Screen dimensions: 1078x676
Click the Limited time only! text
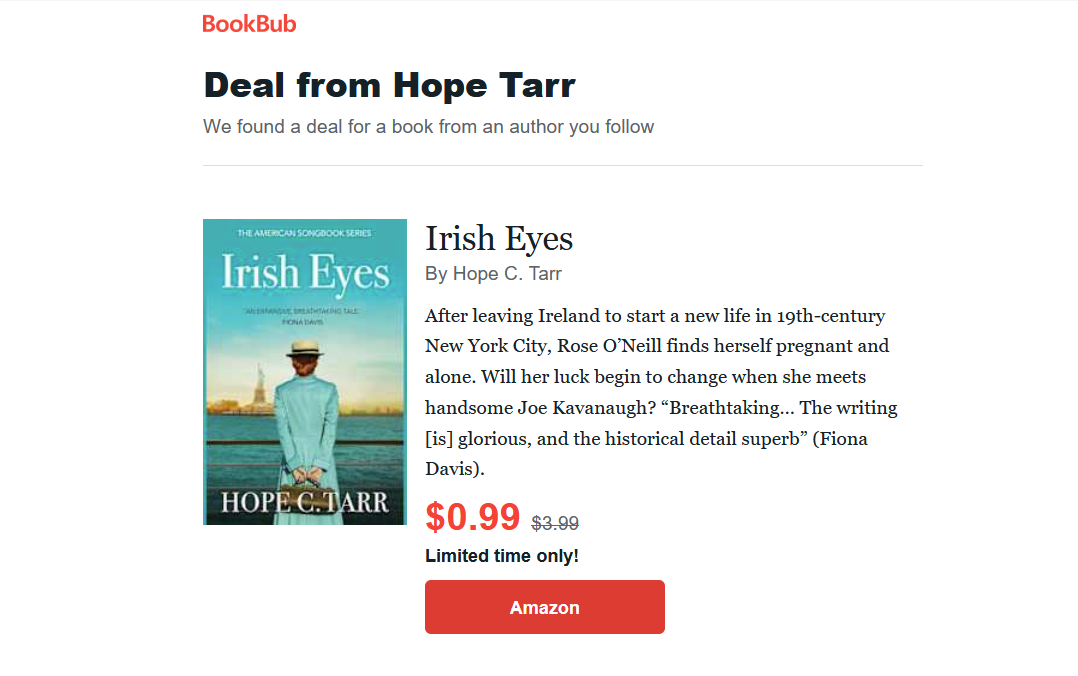point(502,556)
